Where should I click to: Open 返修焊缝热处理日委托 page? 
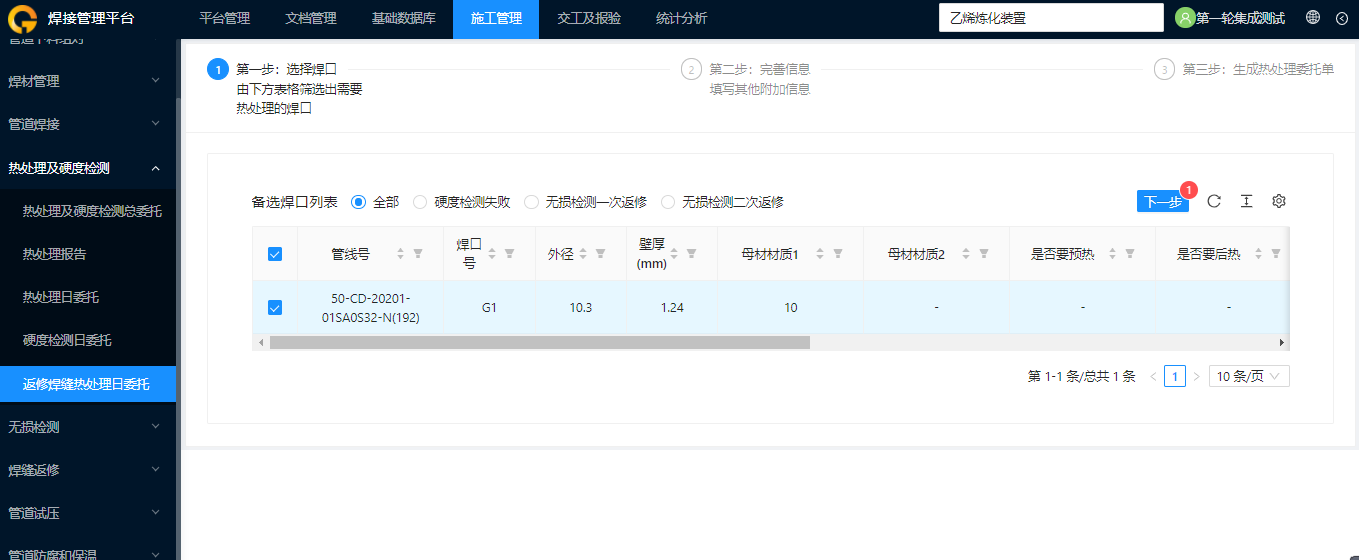pyautogui.click(x=88, y=383)
